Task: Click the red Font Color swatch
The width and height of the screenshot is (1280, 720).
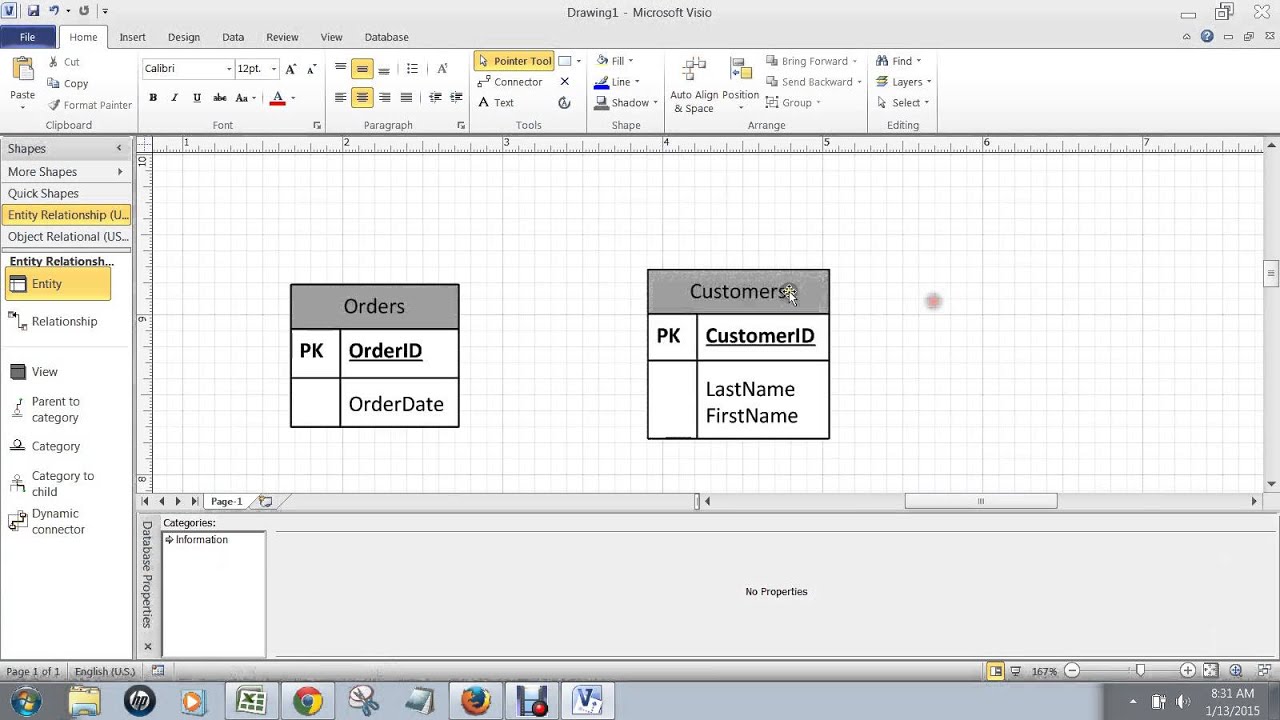Action: pyautogui.click(x=278, y=98)
